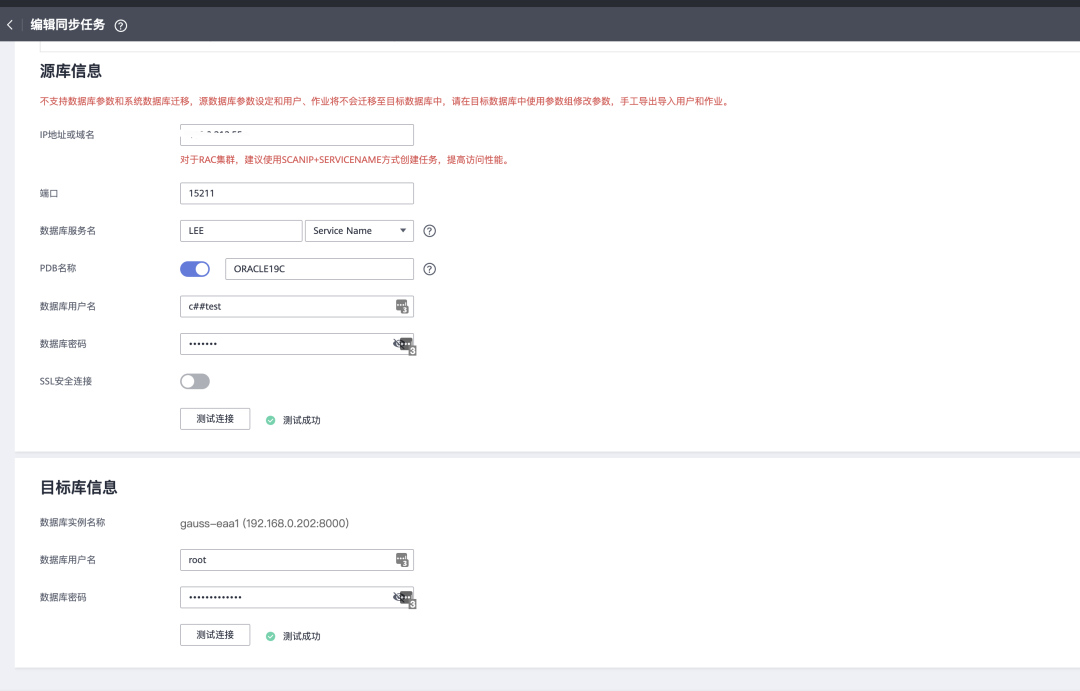Test the target database connection with 测试连接

(215, 635)
